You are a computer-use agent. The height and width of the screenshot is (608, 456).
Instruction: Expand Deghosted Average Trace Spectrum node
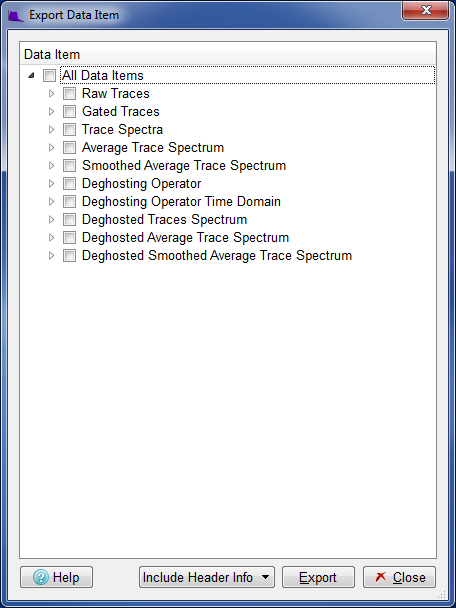click(51, 238)
